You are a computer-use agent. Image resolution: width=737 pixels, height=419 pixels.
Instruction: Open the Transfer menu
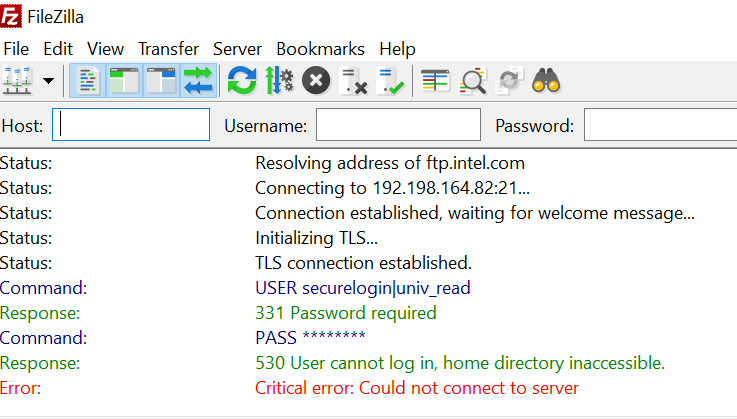click(168, 48)
